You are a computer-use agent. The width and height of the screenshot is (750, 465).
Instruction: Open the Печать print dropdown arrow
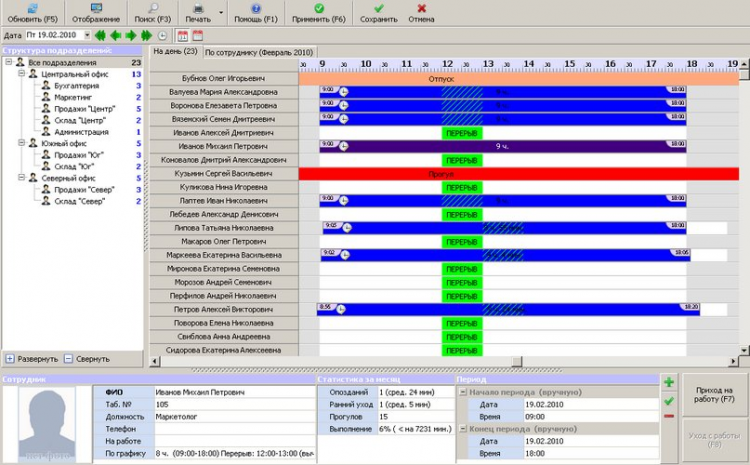(x=220, y=14)
